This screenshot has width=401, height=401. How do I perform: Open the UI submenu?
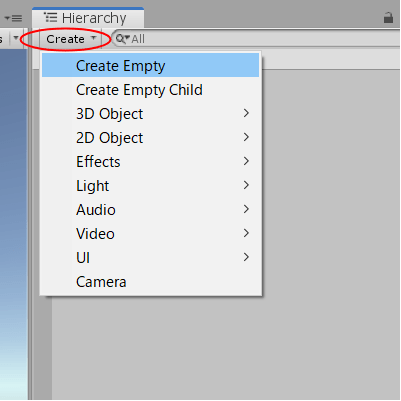coord(150,258)
